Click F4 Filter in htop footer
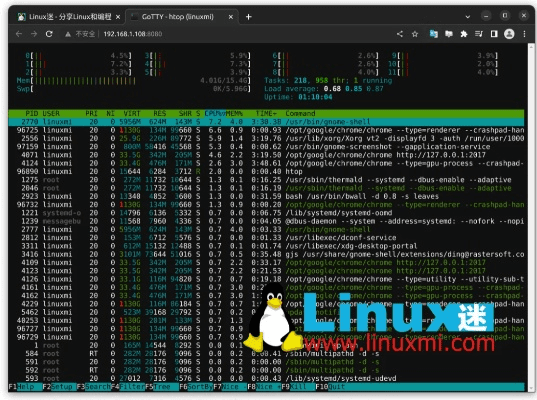The image size is (537, 400). [128, 387]
